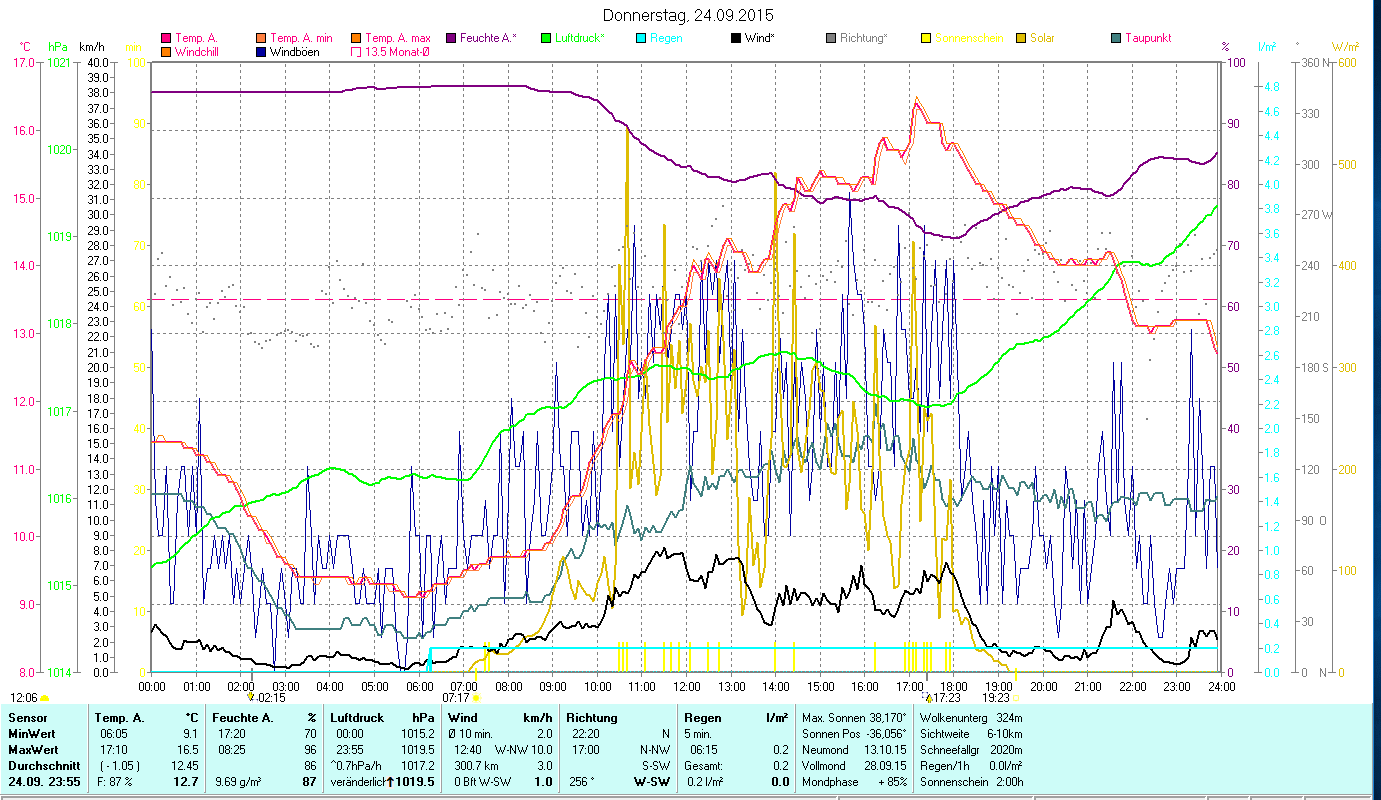
Task: Click the Luftdruck green legend square
Action: pyautogui.click(x=546, y=38)
